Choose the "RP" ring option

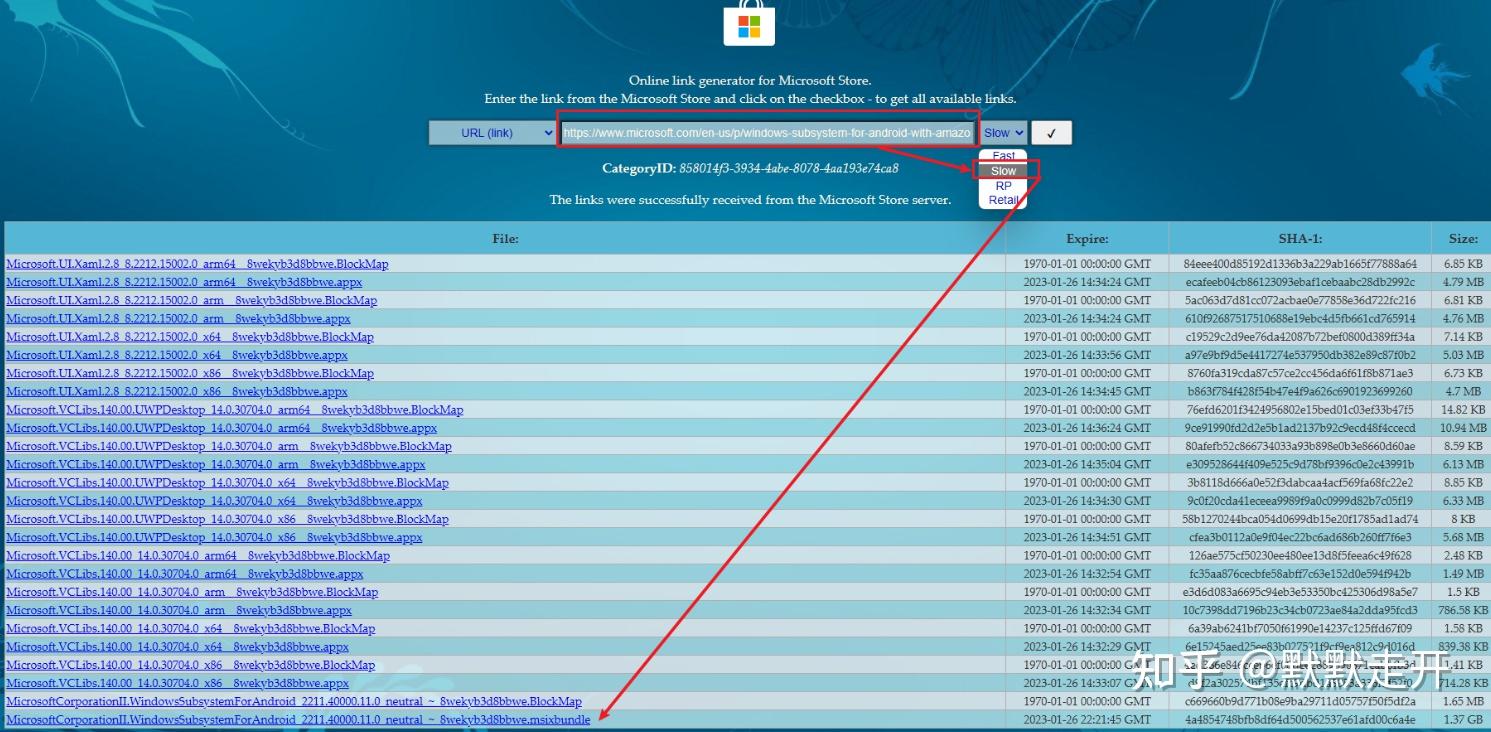point(1002,185)
